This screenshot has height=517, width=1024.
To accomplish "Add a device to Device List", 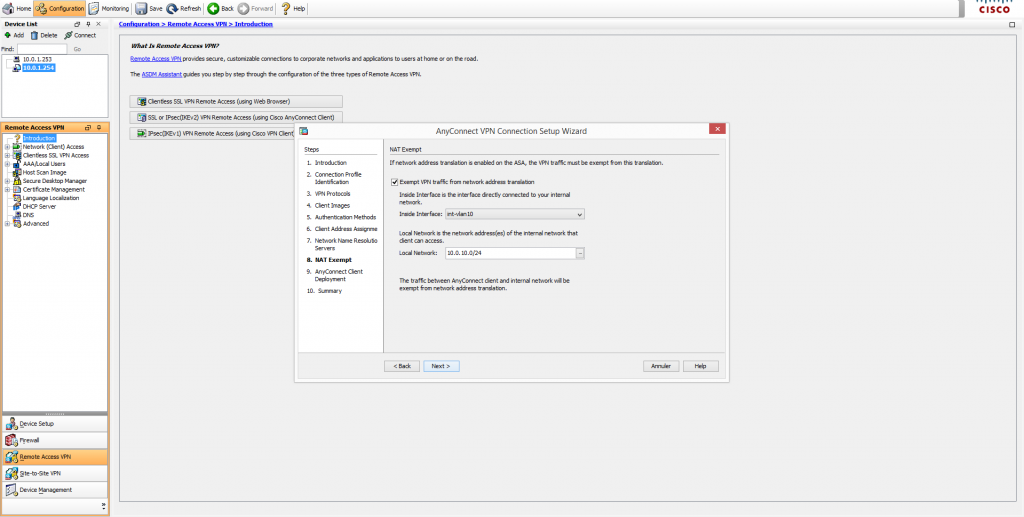I will tap(14, 35).
